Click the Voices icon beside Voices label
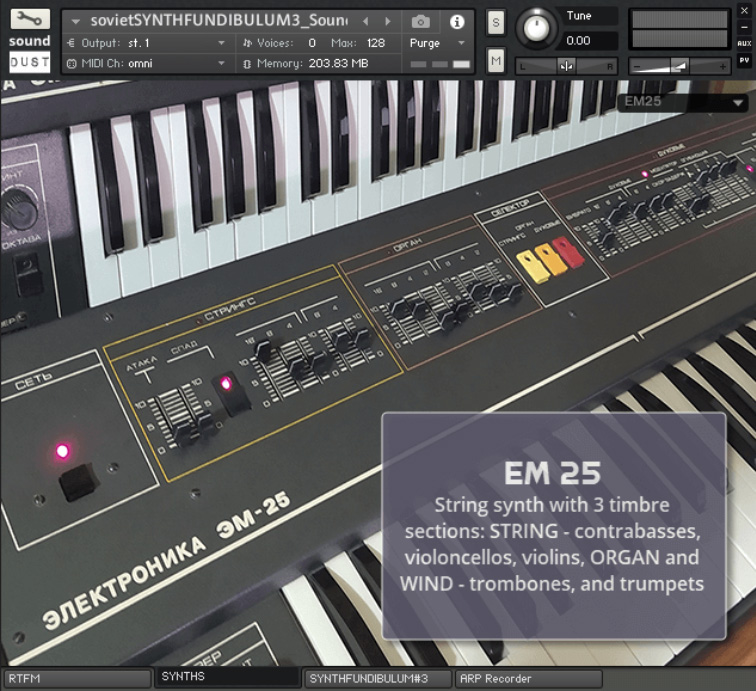This screenshot has height=691, width=756. [x=247, y=43]
